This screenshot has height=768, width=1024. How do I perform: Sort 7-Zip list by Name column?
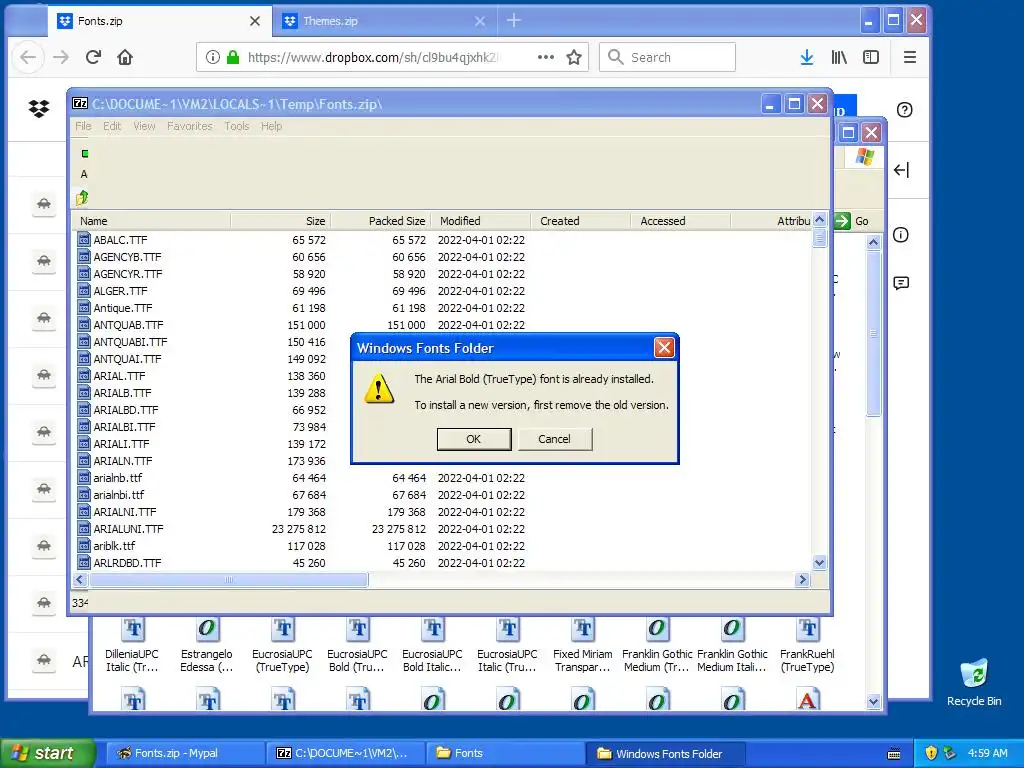pos(151,221)
